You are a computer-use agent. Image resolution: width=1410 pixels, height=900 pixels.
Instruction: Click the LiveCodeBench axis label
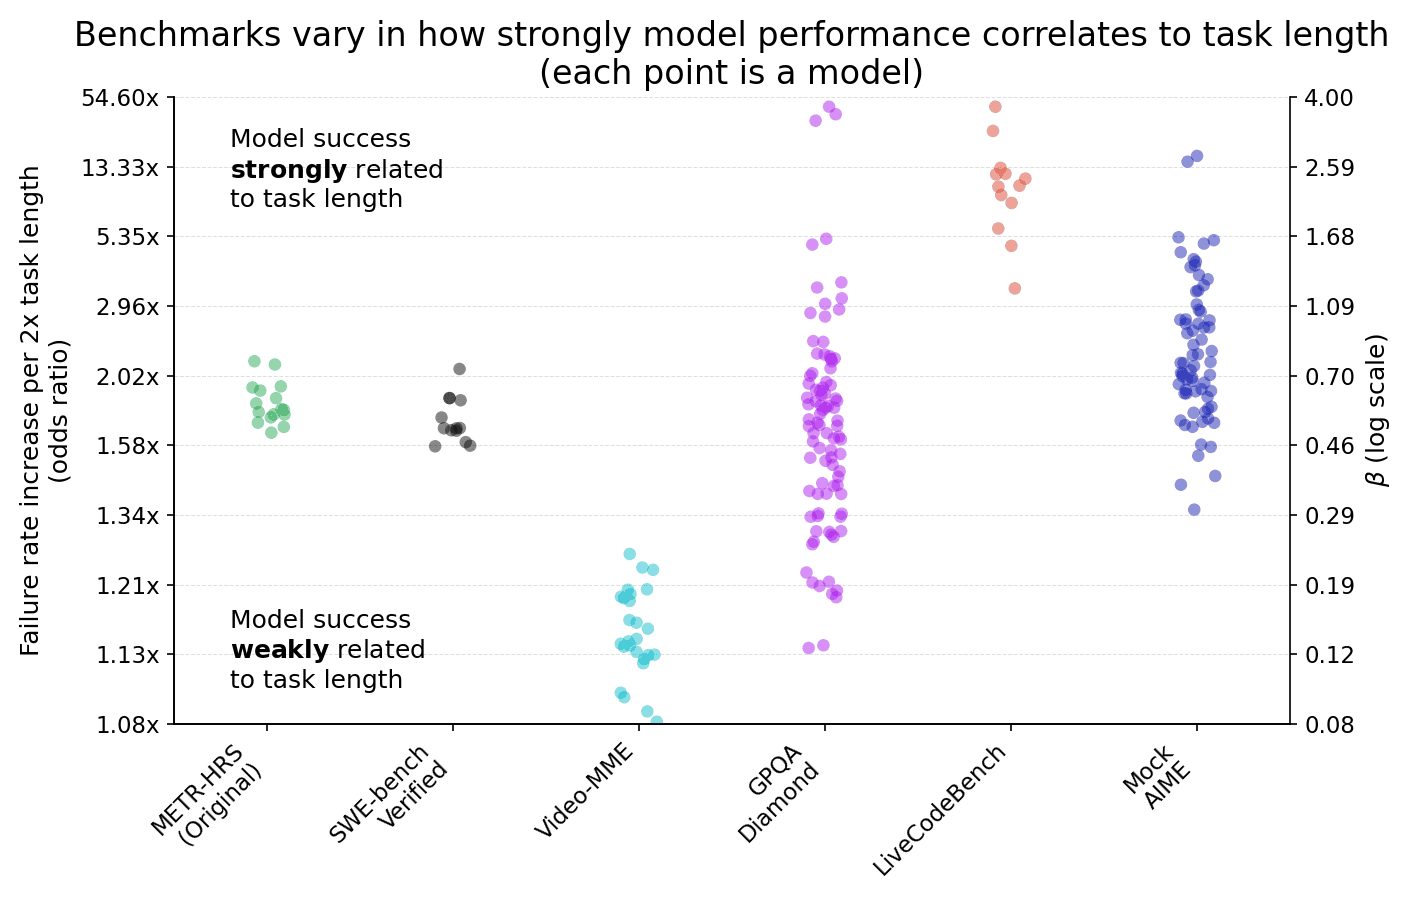point(942,810)
